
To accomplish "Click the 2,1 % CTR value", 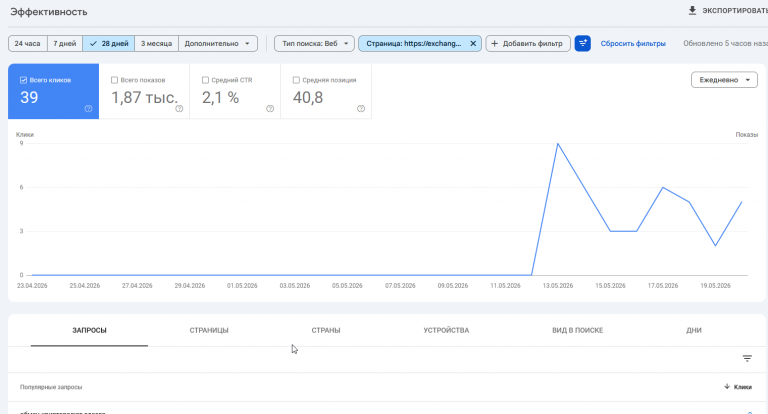I will (x=220, y=97).
